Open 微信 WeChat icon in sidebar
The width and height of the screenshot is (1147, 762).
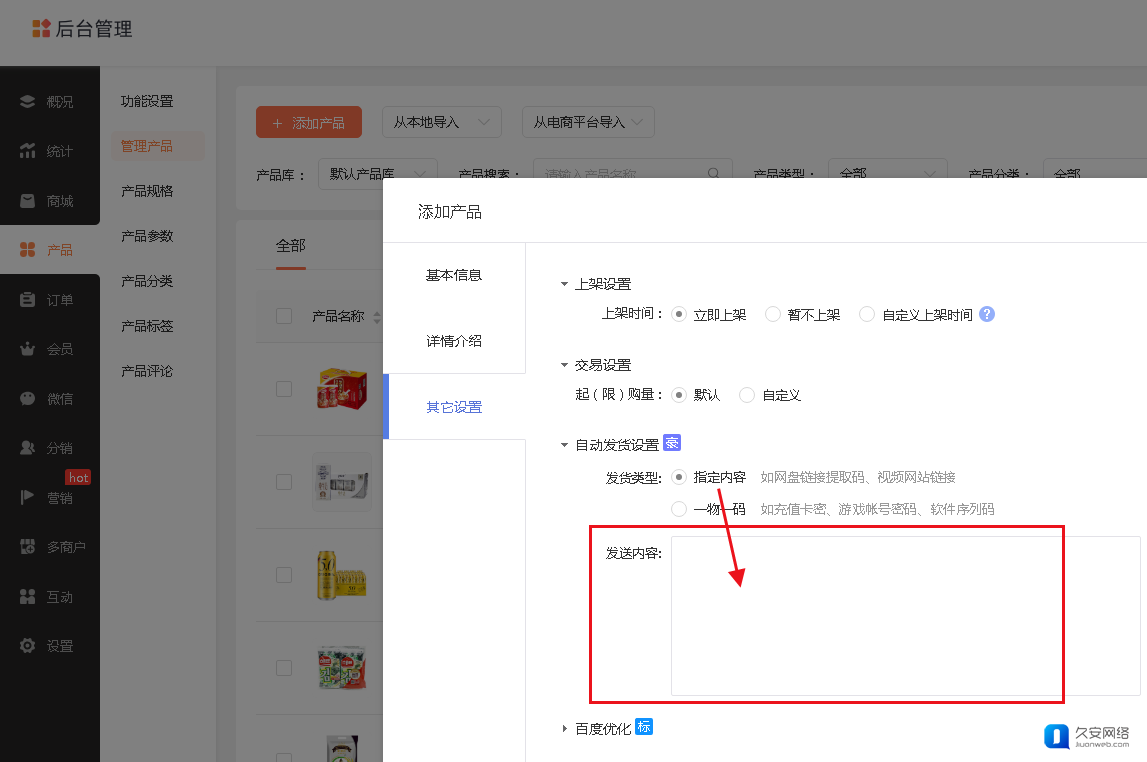pyautogui.click(x=28, y=398)
